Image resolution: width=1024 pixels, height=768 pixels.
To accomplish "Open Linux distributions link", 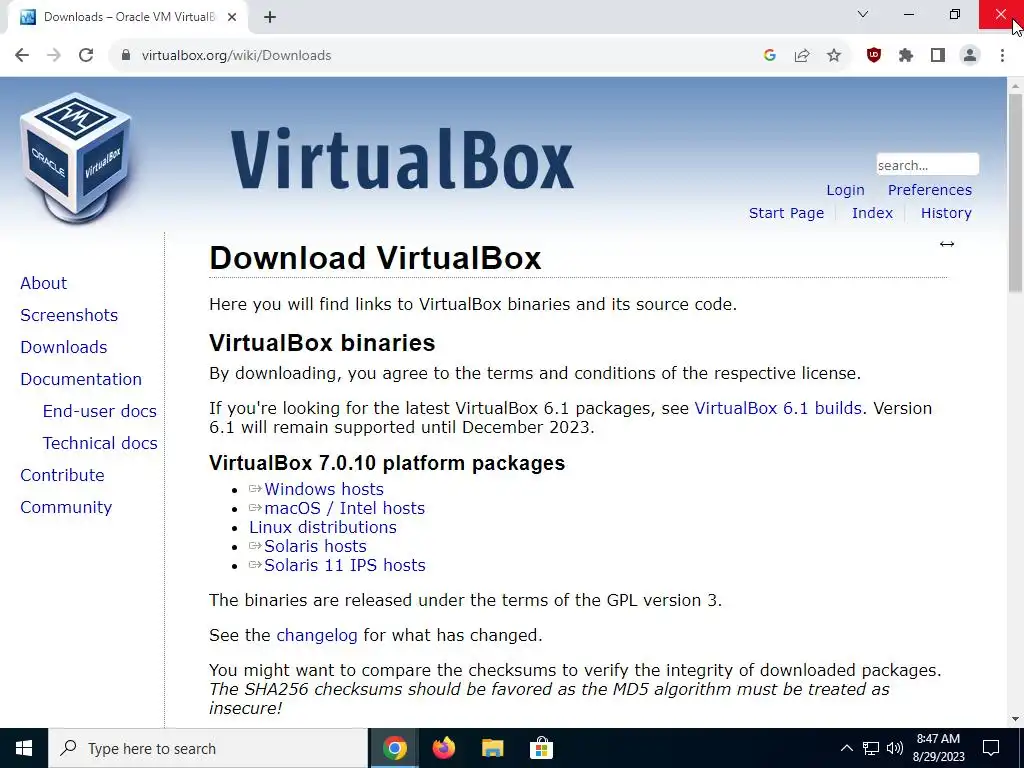I will (323, 527).
